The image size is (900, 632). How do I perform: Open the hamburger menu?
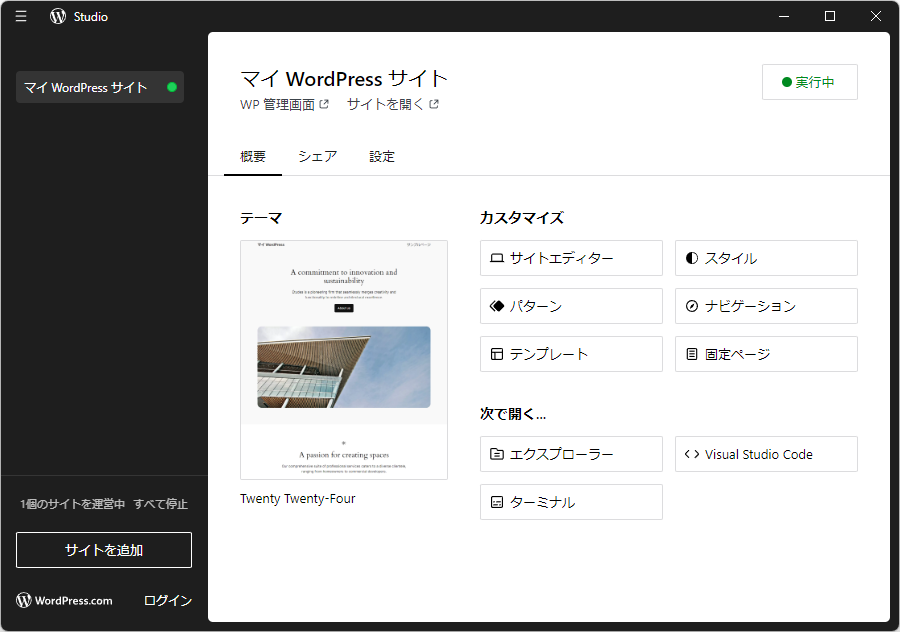(x=20, y=16)
